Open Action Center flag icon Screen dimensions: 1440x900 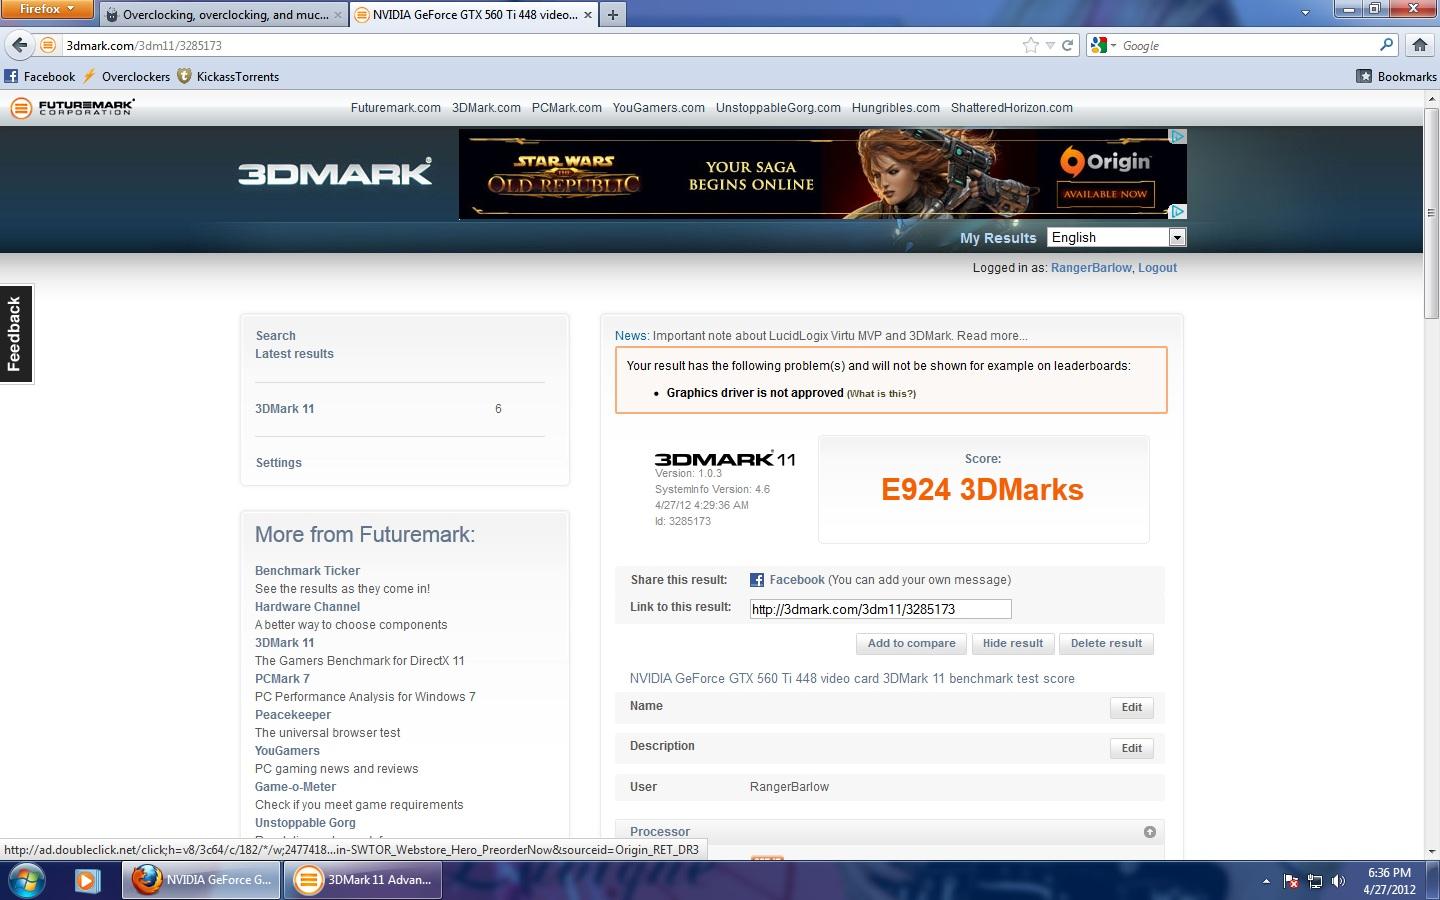(1291, 881)
